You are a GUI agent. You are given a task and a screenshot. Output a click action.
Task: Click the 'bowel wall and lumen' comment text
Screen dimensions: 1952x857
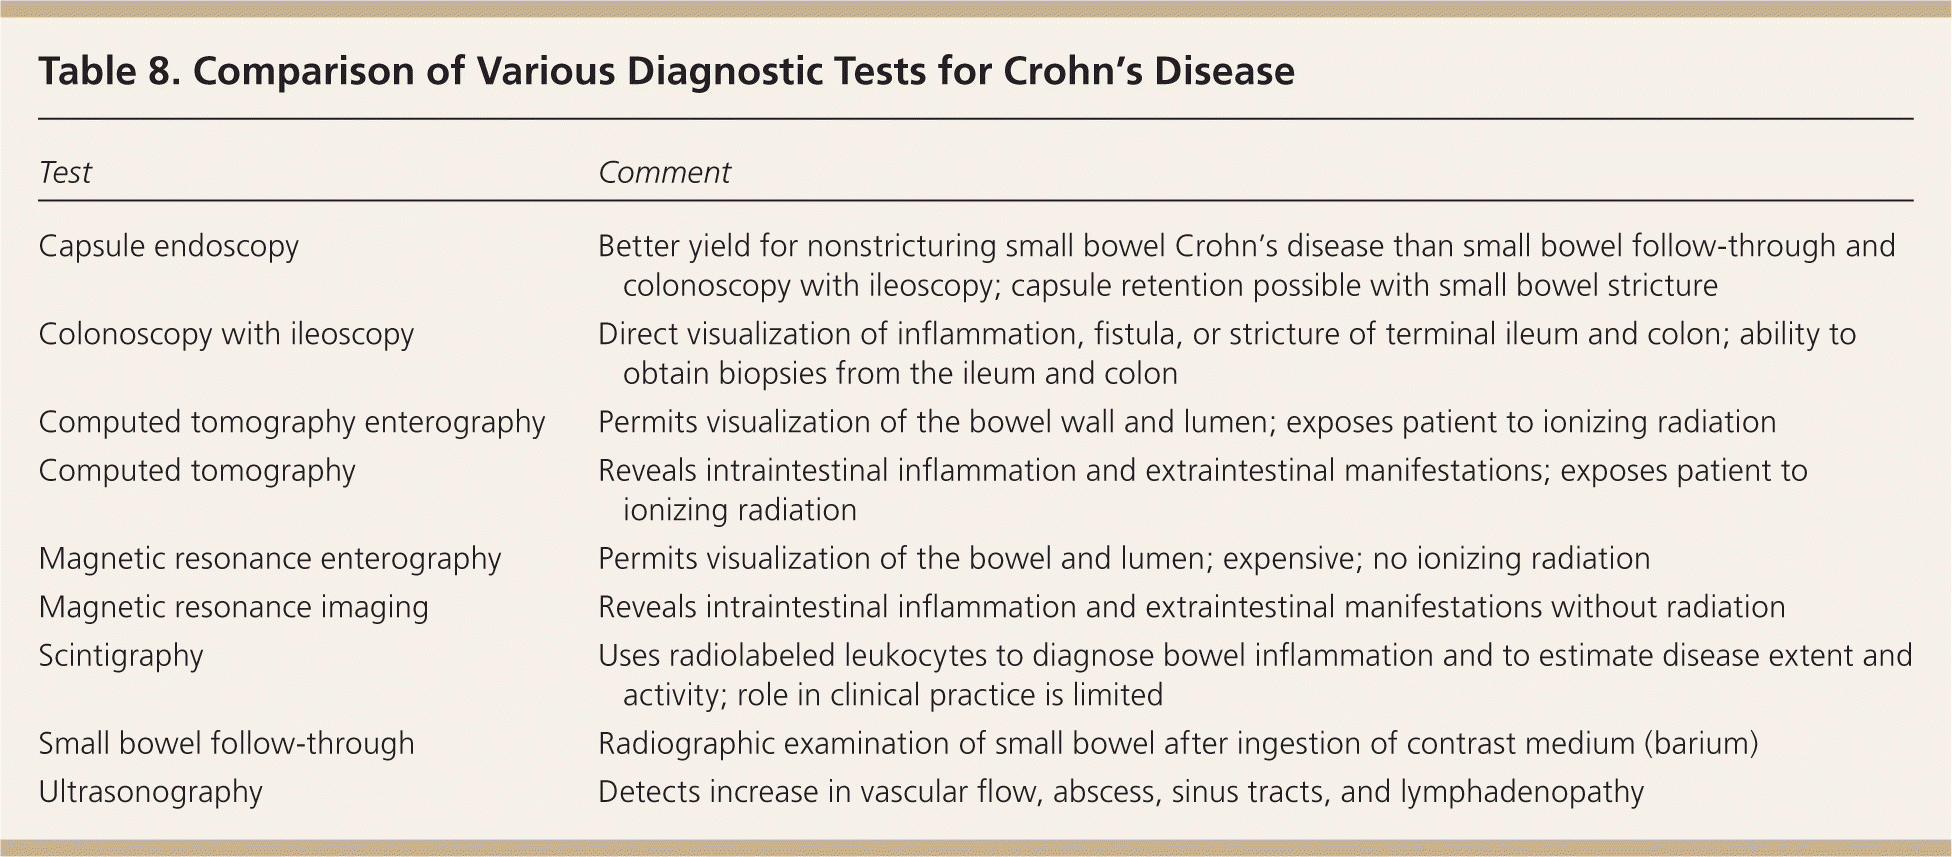point(1186,422)
